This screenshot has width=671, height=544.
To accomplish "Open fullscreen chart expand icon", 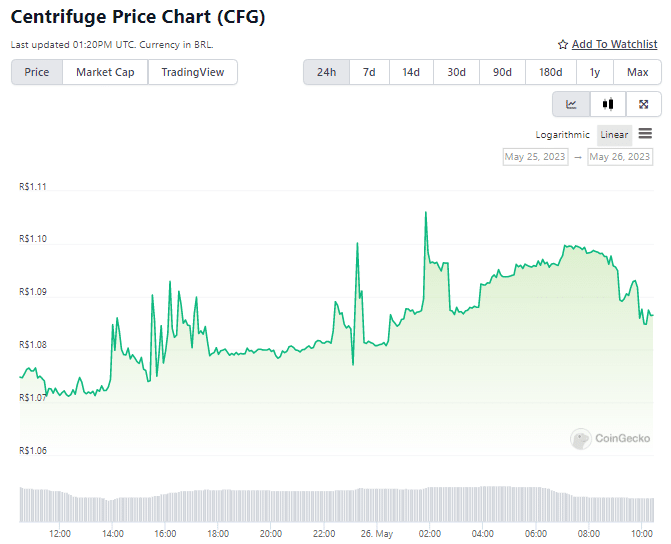I will tap(643, 104).
